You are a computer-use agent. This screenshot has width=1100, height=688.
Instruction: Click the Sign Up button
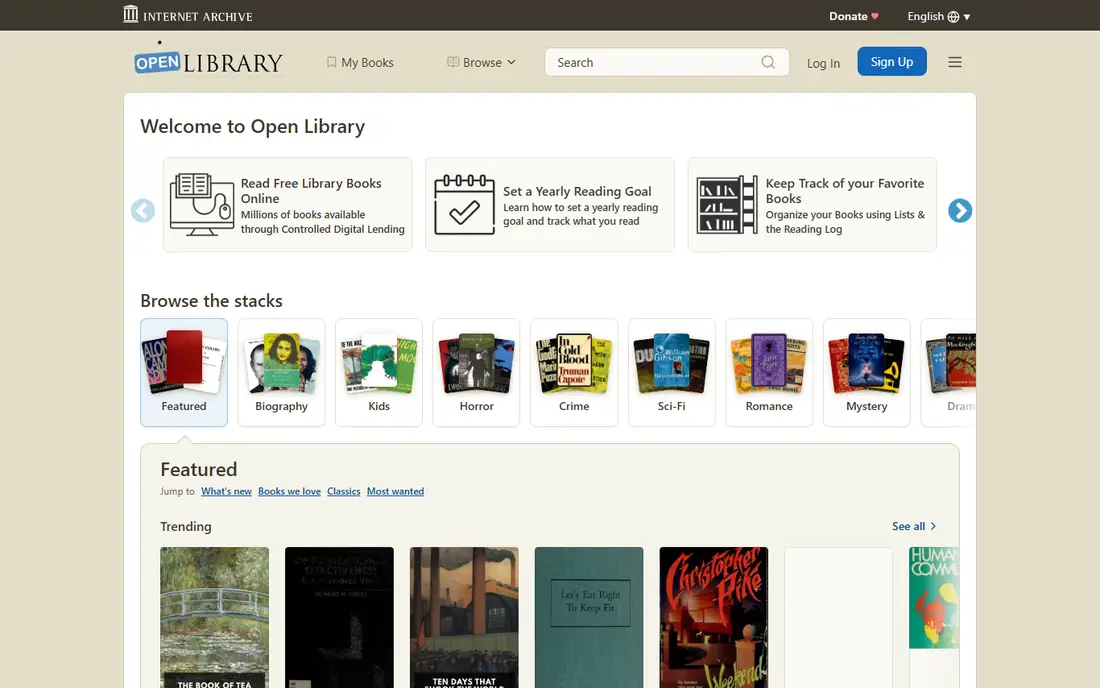pyautogui.click(x=892, y=62)
